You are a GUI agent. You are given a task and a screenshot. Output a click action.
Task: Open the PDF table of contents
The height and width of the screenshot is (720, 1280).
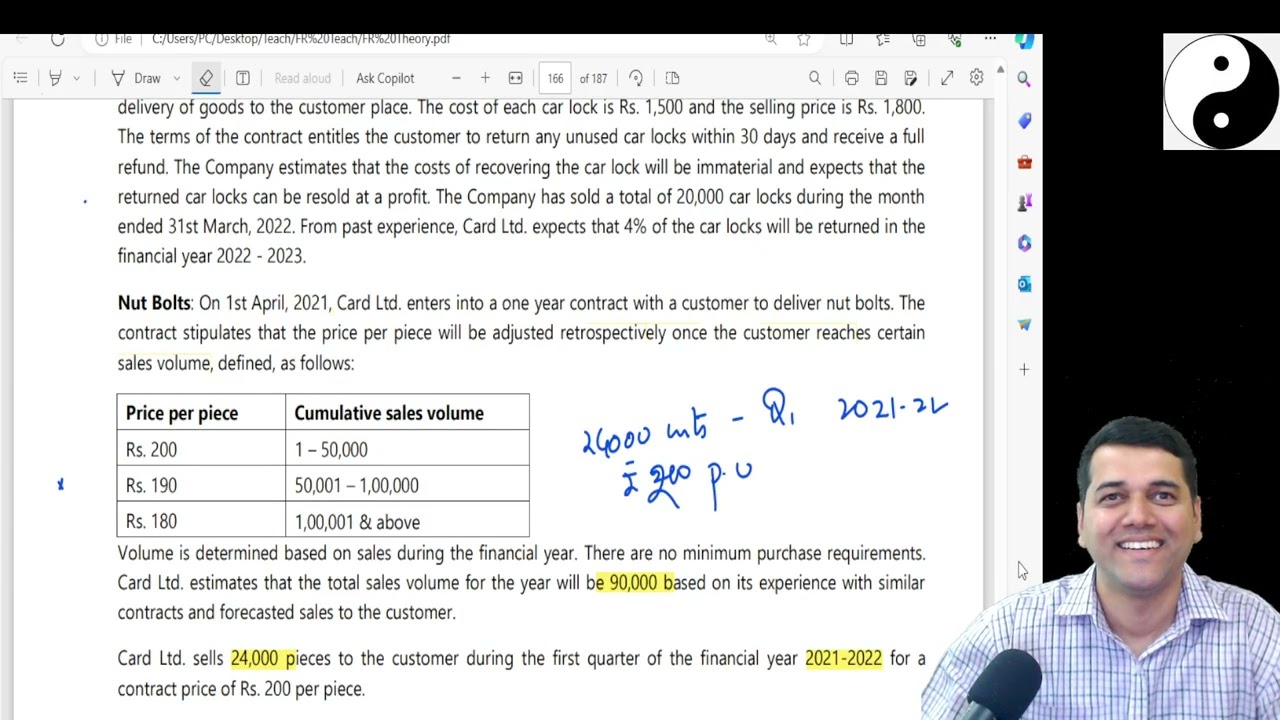click(20, 78)
